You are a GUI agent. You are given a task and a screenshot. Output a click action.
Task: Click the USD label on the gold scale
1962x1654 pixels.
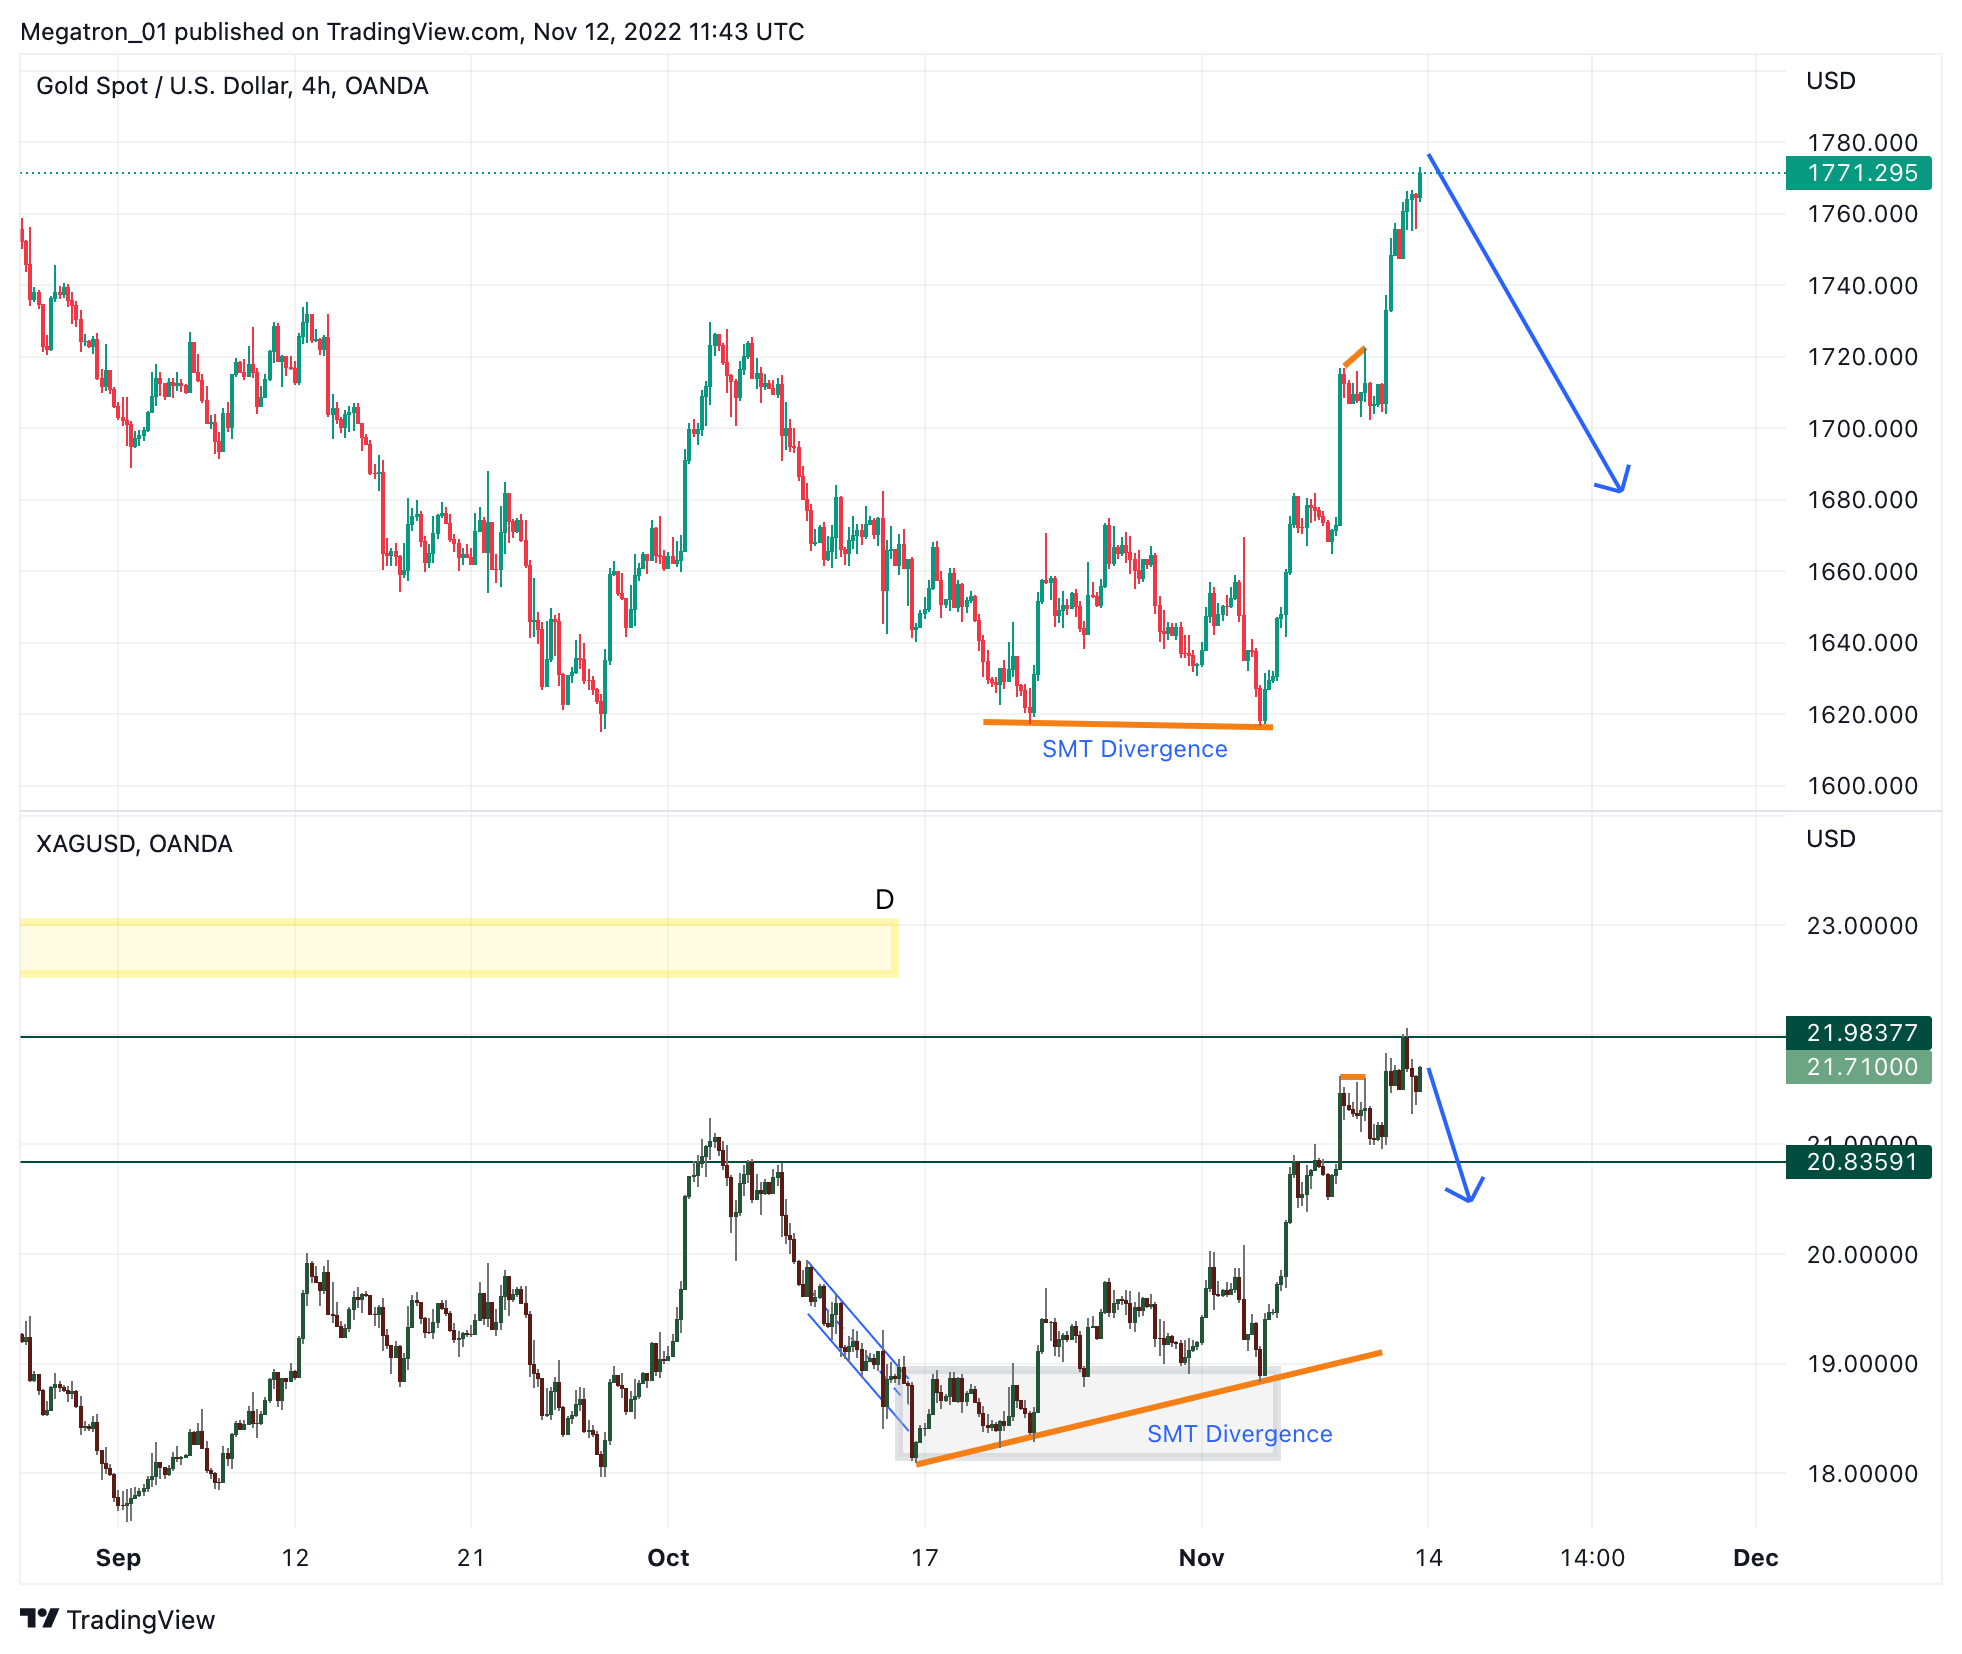point(1831,81)
